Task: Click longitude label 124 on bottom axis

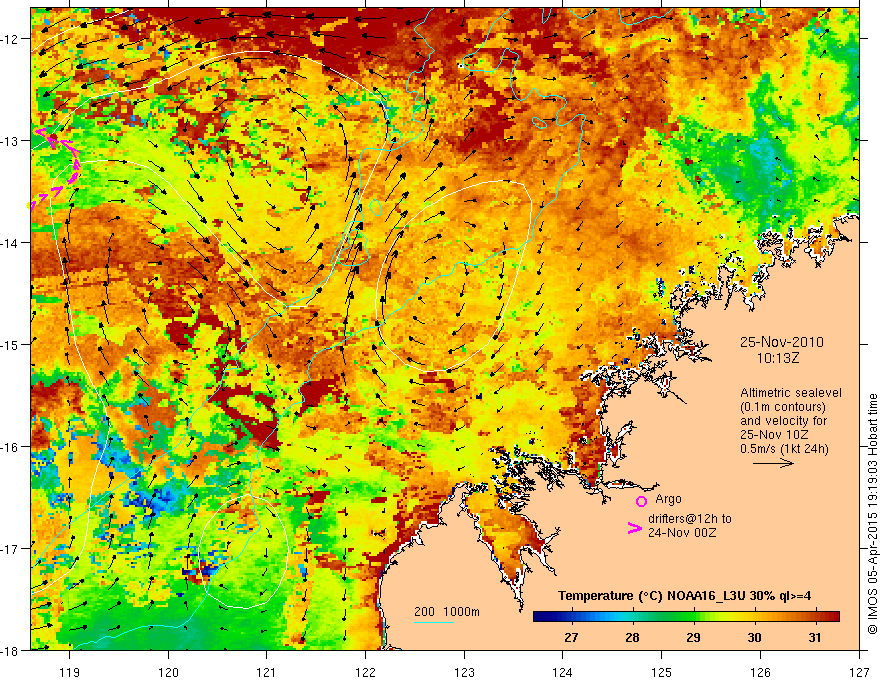Action: [563, 672]
